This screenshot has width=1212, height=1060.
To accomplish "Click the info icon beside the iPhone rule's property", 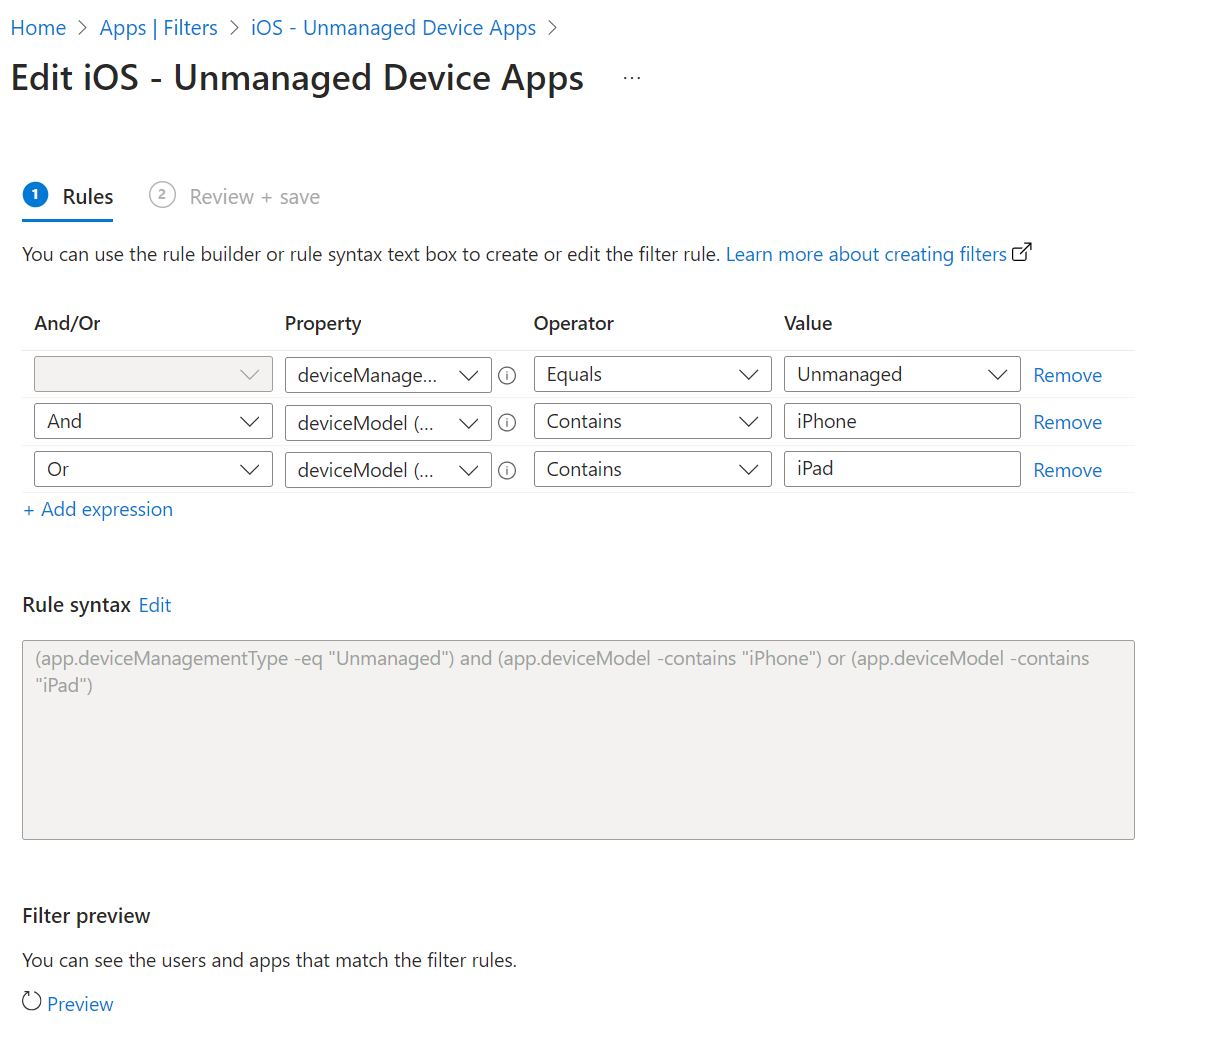I will pos(507,422).
